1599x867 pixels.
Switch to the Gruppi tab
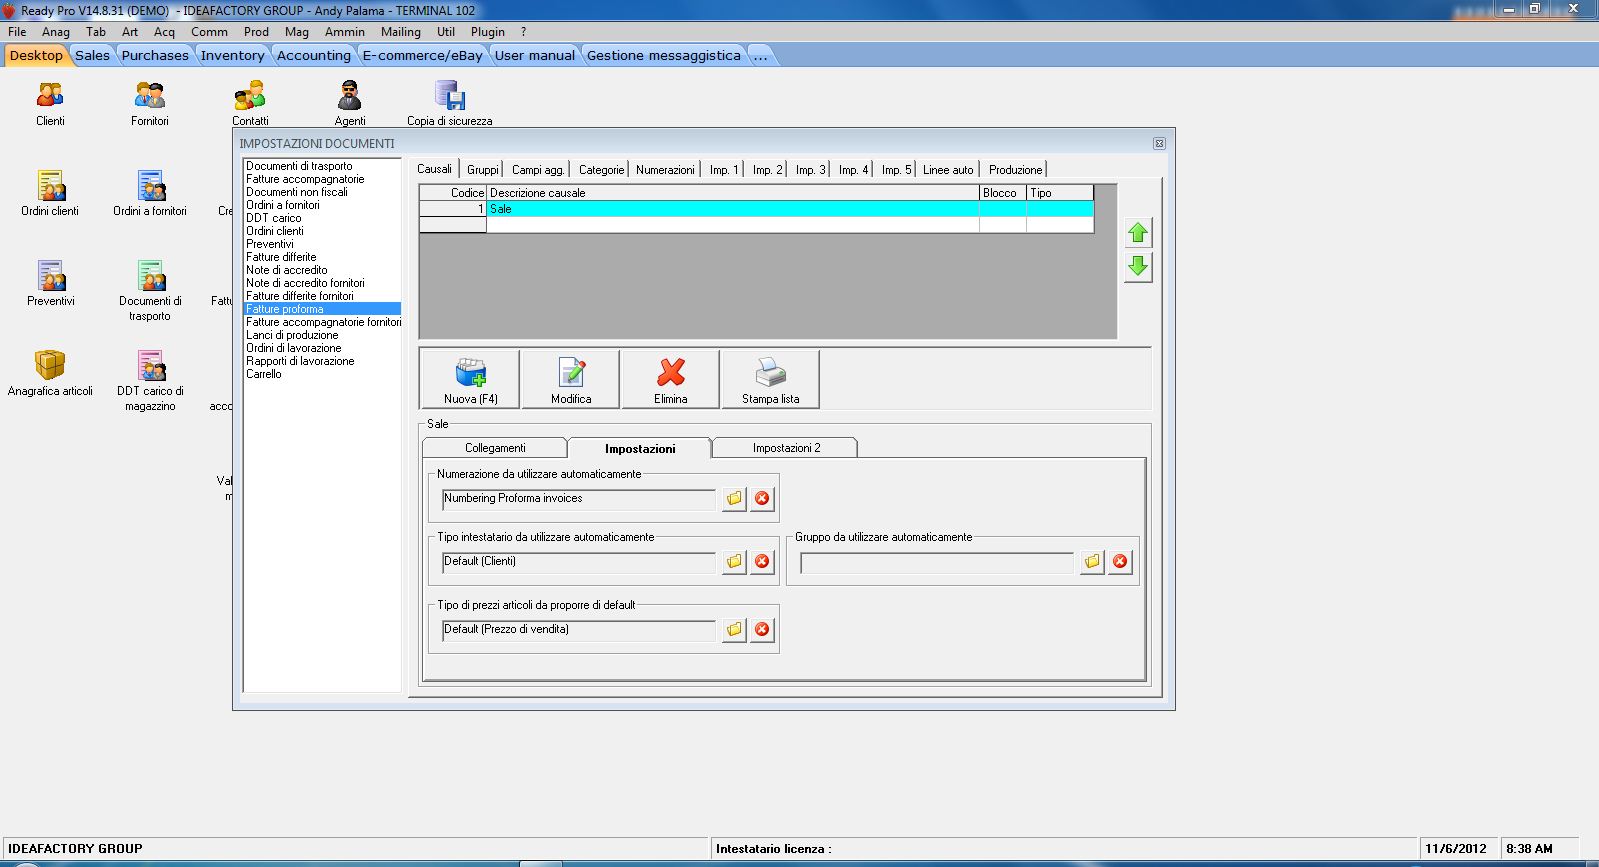click(483, 170)
